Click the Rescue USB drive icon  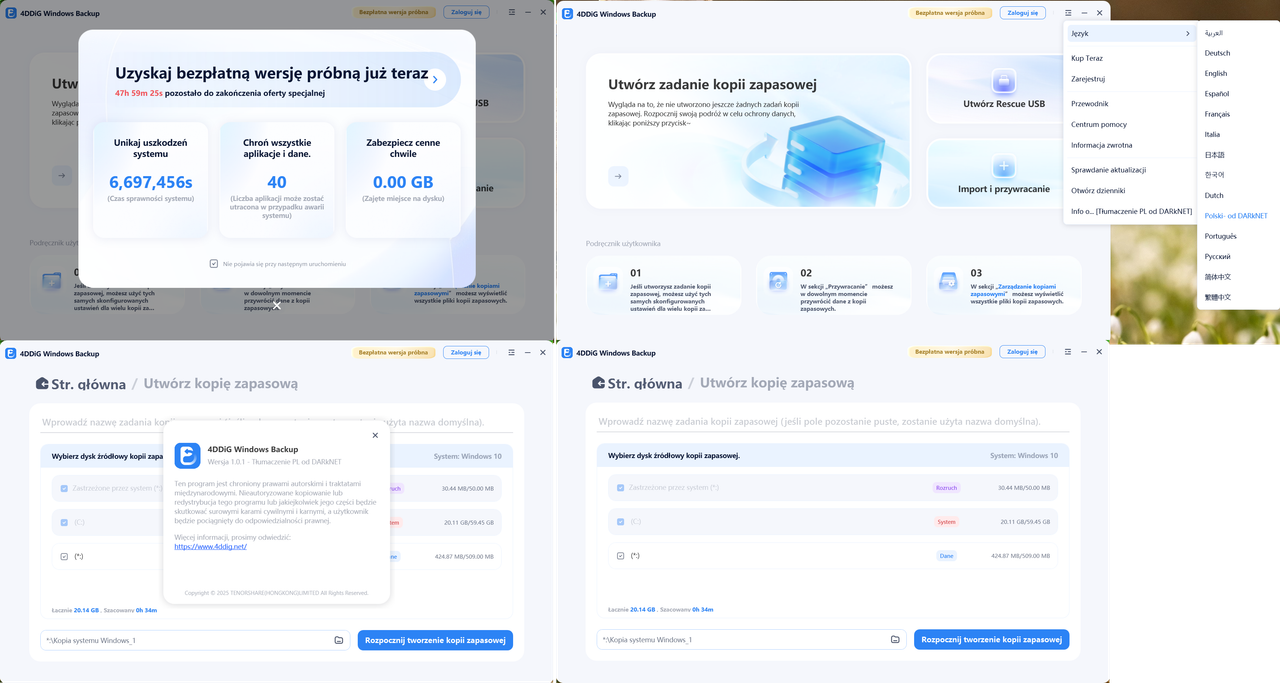point(1004,81)
